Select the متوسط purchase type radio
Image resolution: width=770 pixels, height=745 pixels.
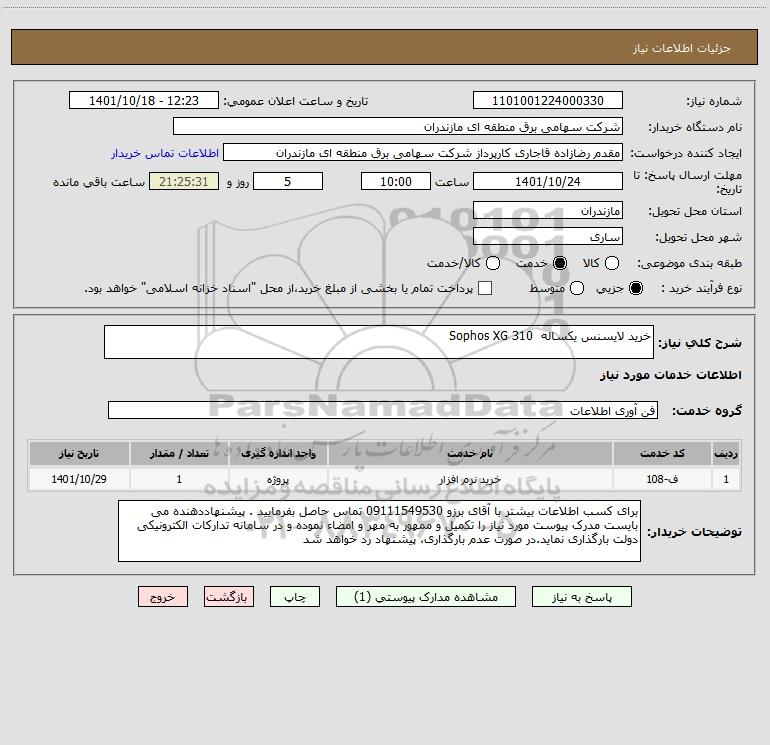coord(577,288)
